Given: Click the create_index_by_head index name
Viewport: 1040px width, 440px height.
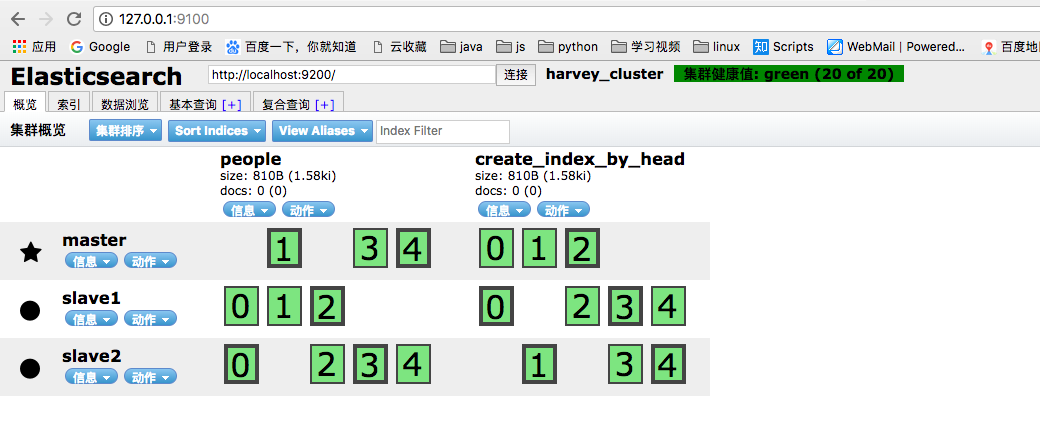Looking at the screenshot, I should point(580,159).
